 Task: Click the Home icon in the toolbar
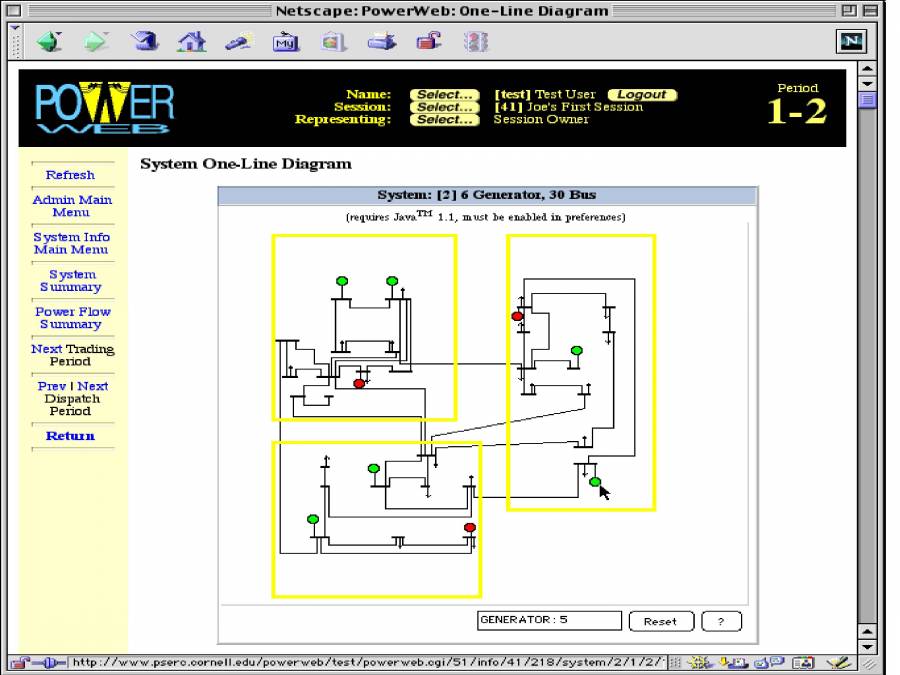pos(190,42)
